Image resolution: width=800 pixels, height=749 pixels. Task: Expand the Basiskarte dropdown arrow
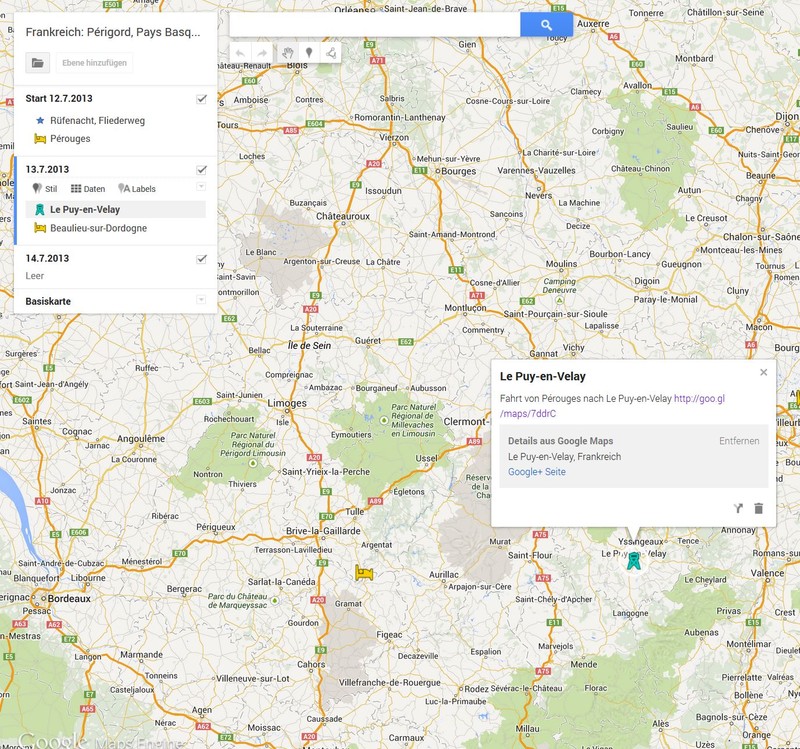(x=202, y=300)
